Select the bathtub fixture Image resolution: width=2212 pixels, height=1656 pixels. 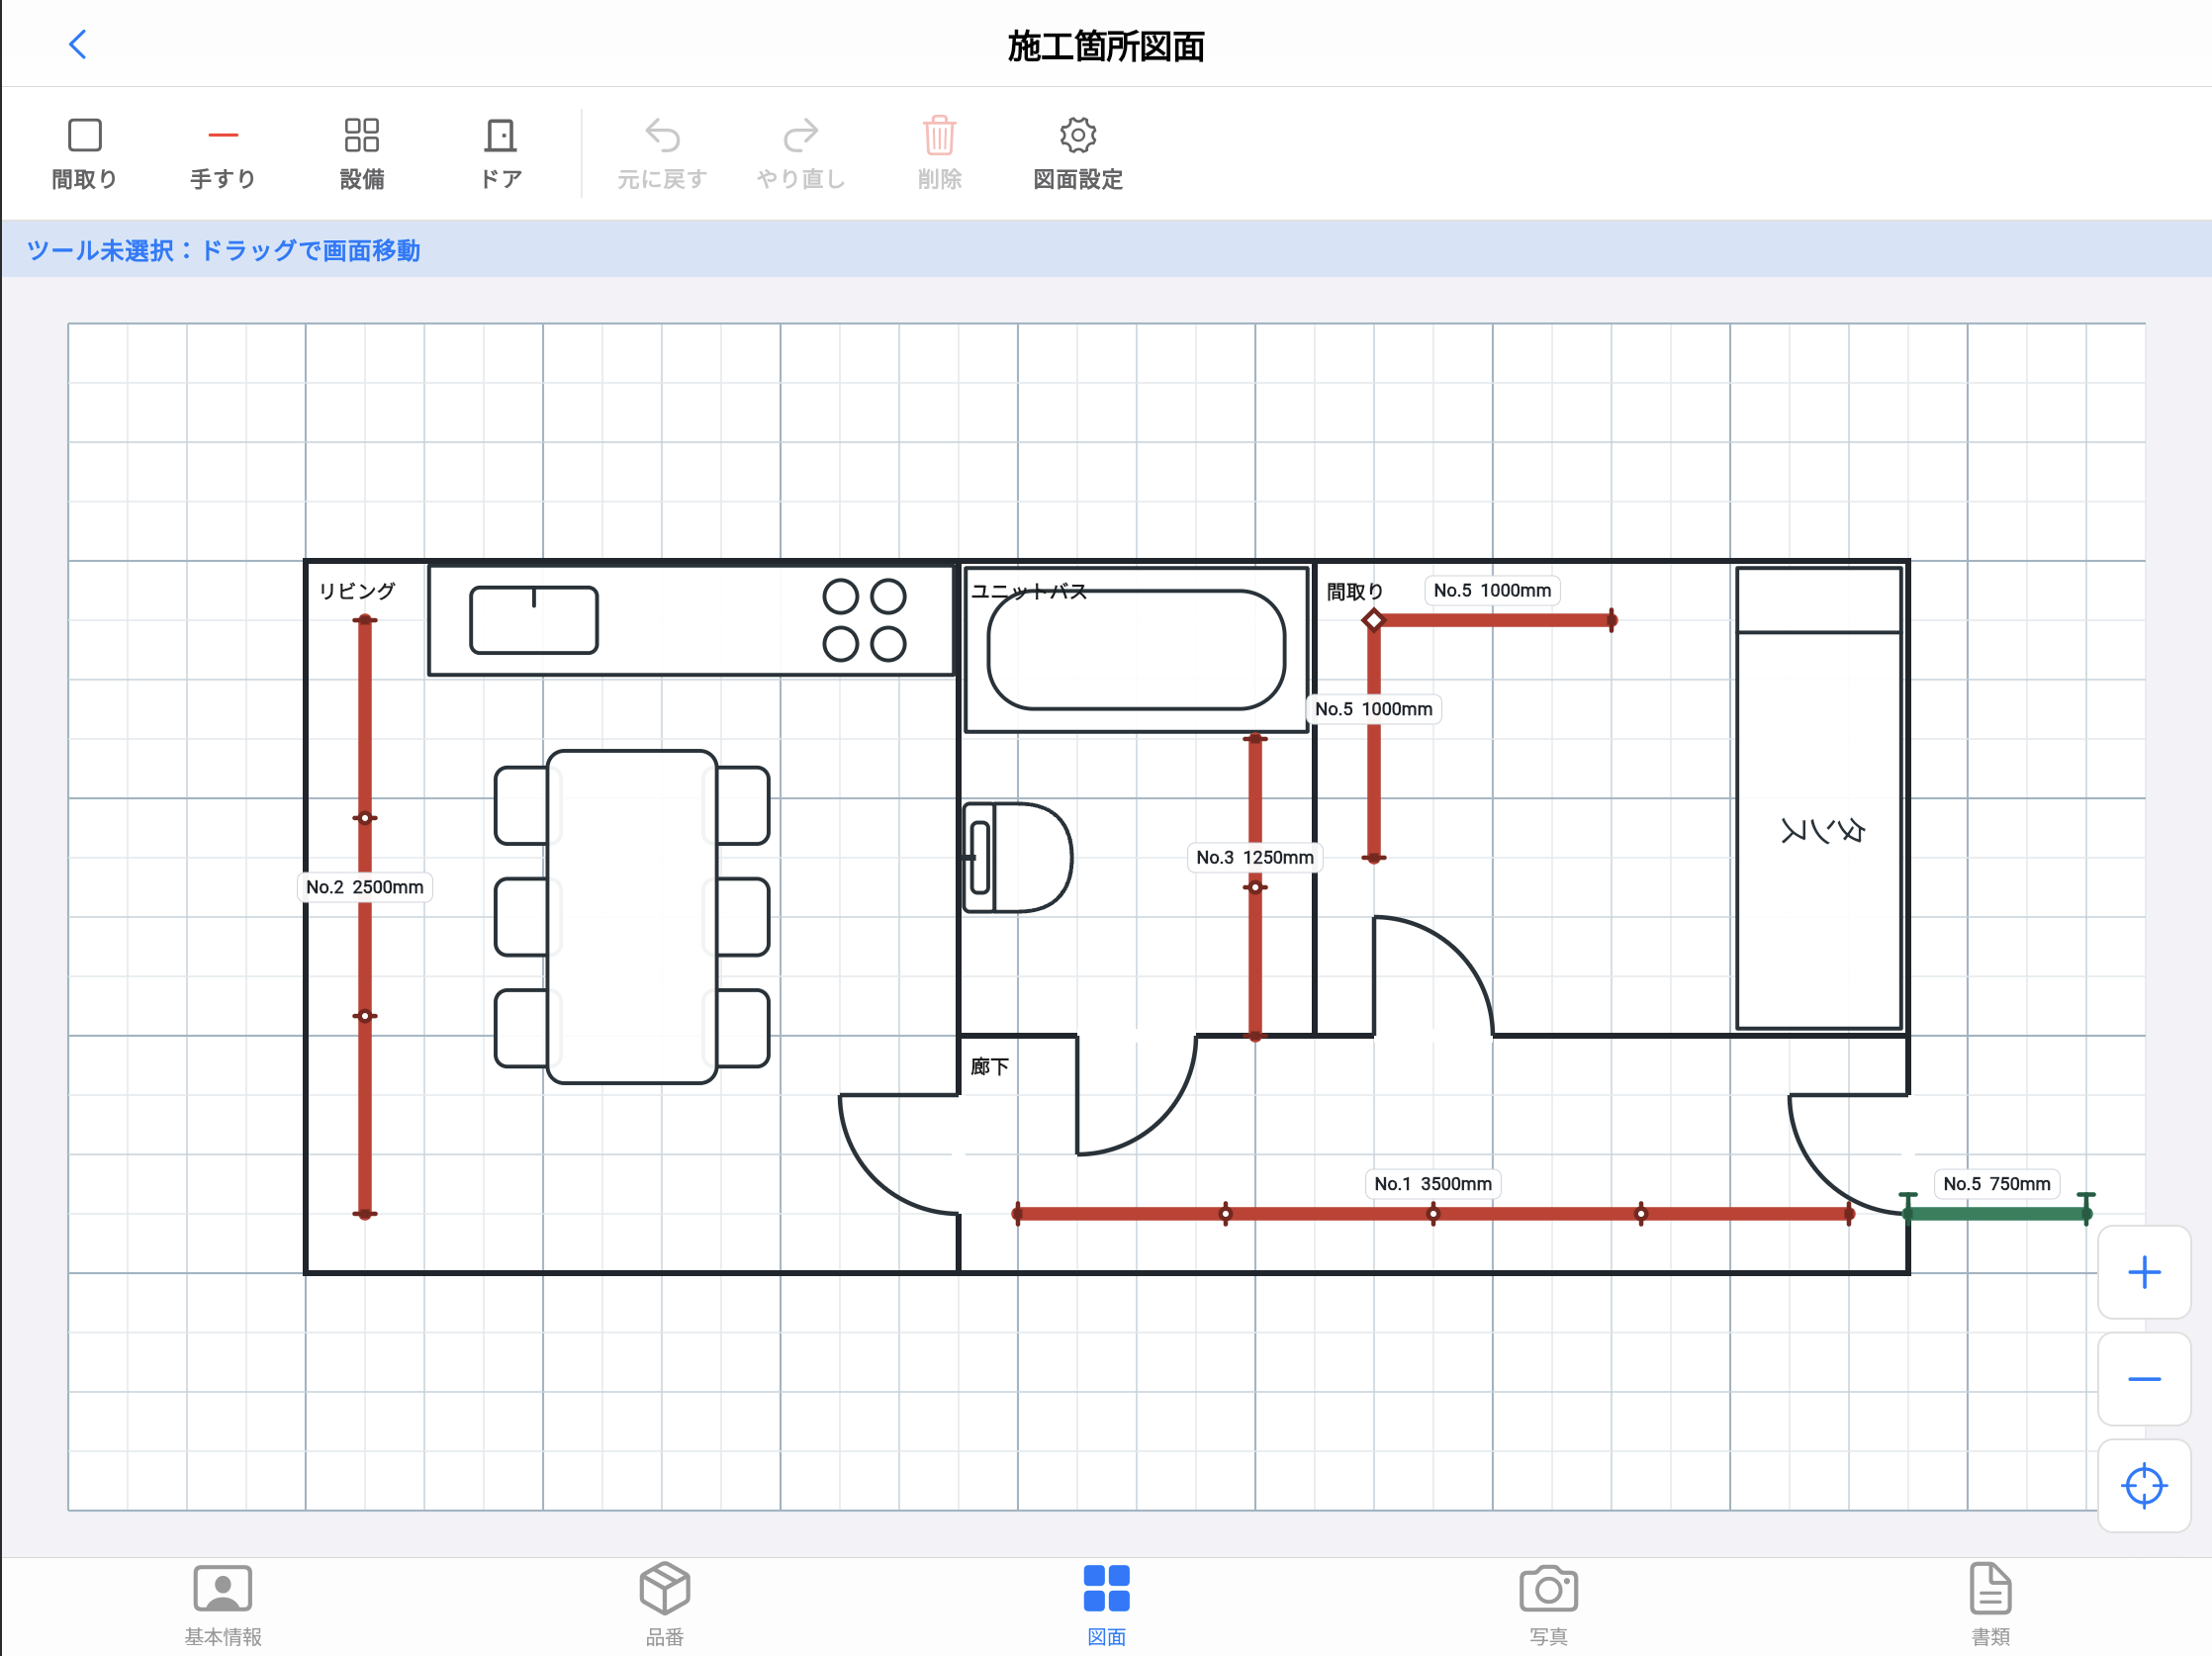click(x=1136, y=649)
